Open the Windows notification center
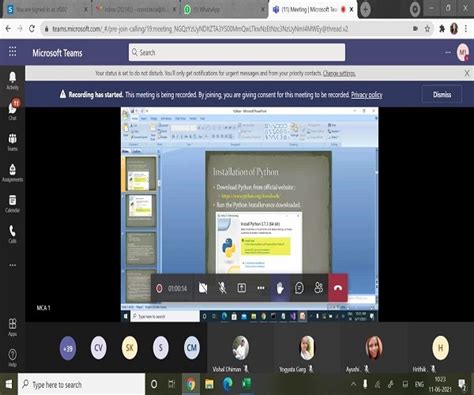 tap(462, 384)
